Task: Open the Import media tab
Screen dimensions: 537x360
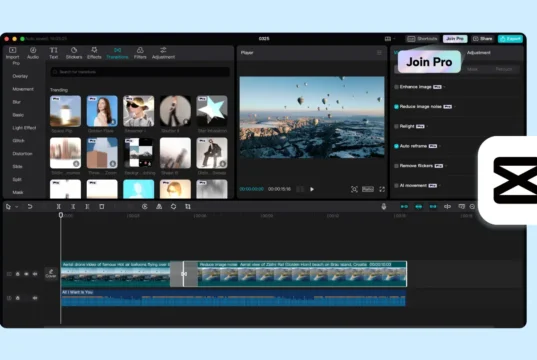Action: tap(12, 53)
